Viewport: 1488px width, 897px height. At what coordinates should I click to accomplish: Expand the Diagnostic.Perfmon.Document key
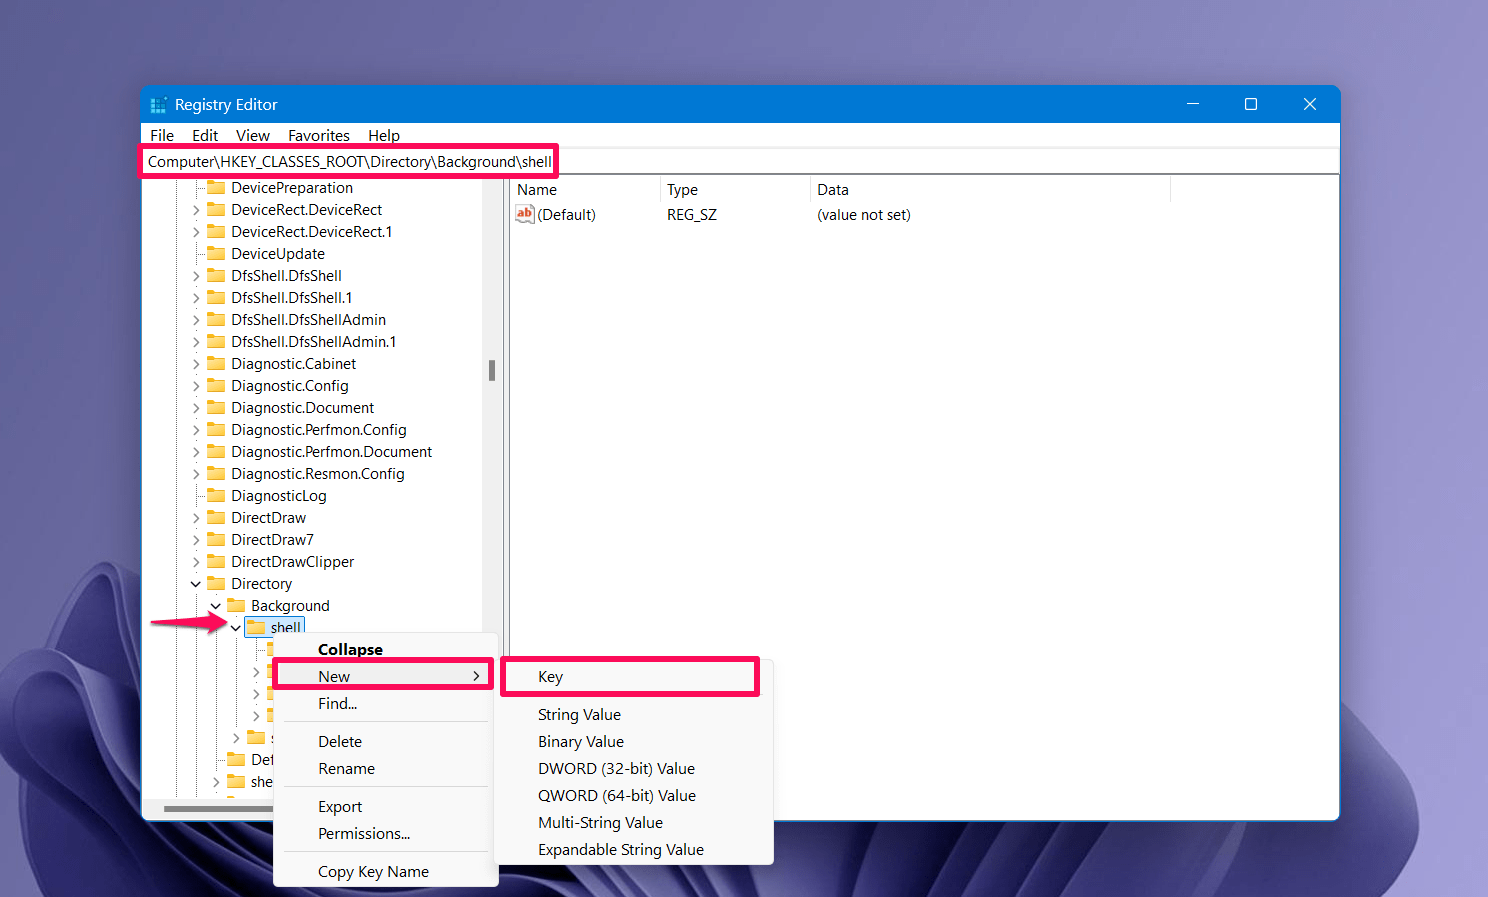click(196, 452)
